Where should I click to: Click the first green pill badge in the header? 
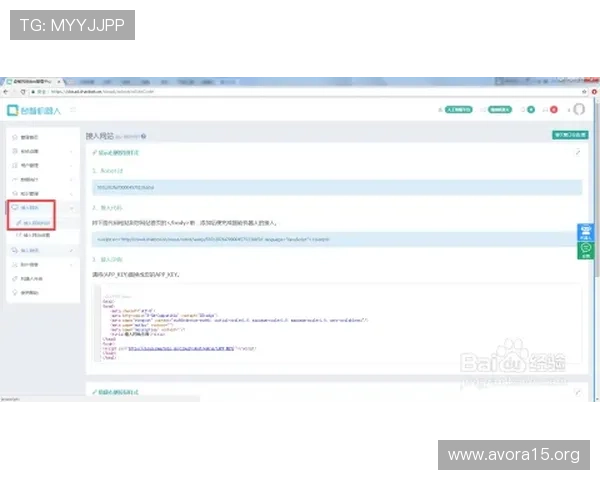click(x=458, y=110)
